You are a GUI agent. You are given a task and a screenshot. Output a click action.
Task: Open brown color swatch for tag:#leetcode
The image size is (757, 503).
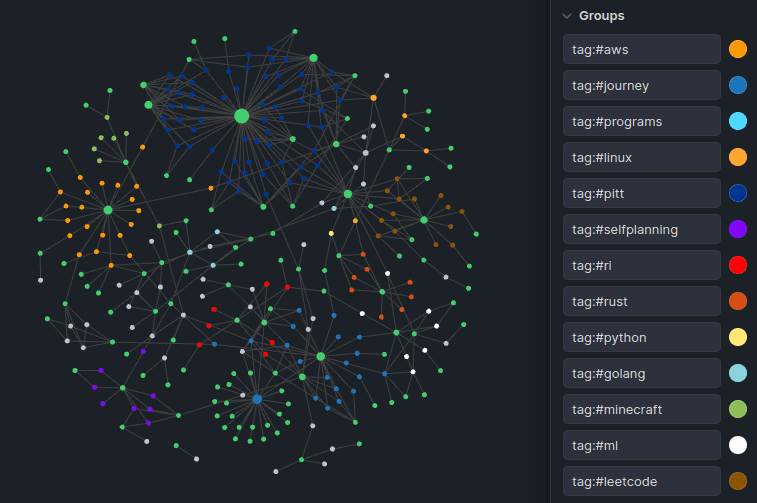click(738, 481)
